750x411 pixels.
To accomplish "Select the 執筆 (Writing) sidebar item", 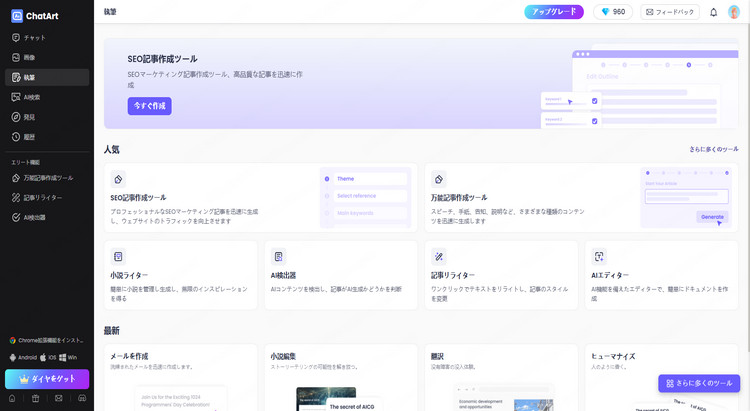I will pyautogui.click(x=47, y=77).
